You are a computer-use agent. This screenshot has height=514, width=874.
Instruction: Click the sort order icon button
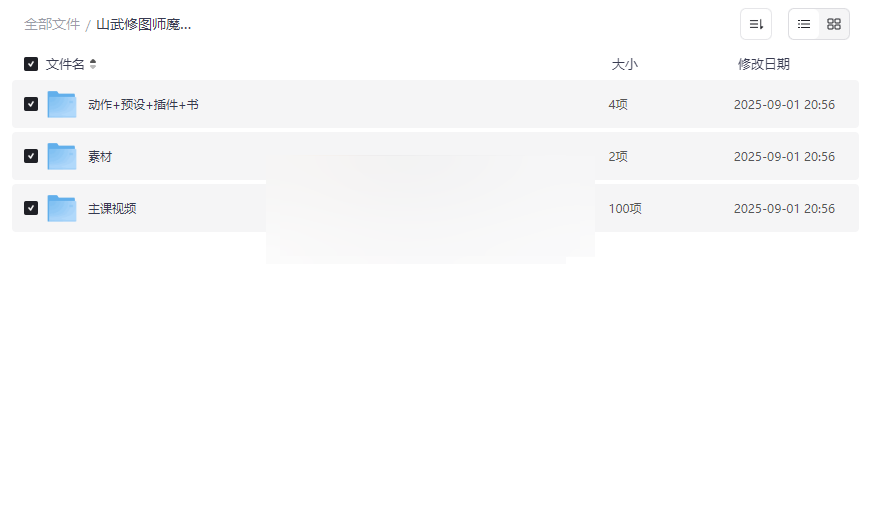click(756, 24)
